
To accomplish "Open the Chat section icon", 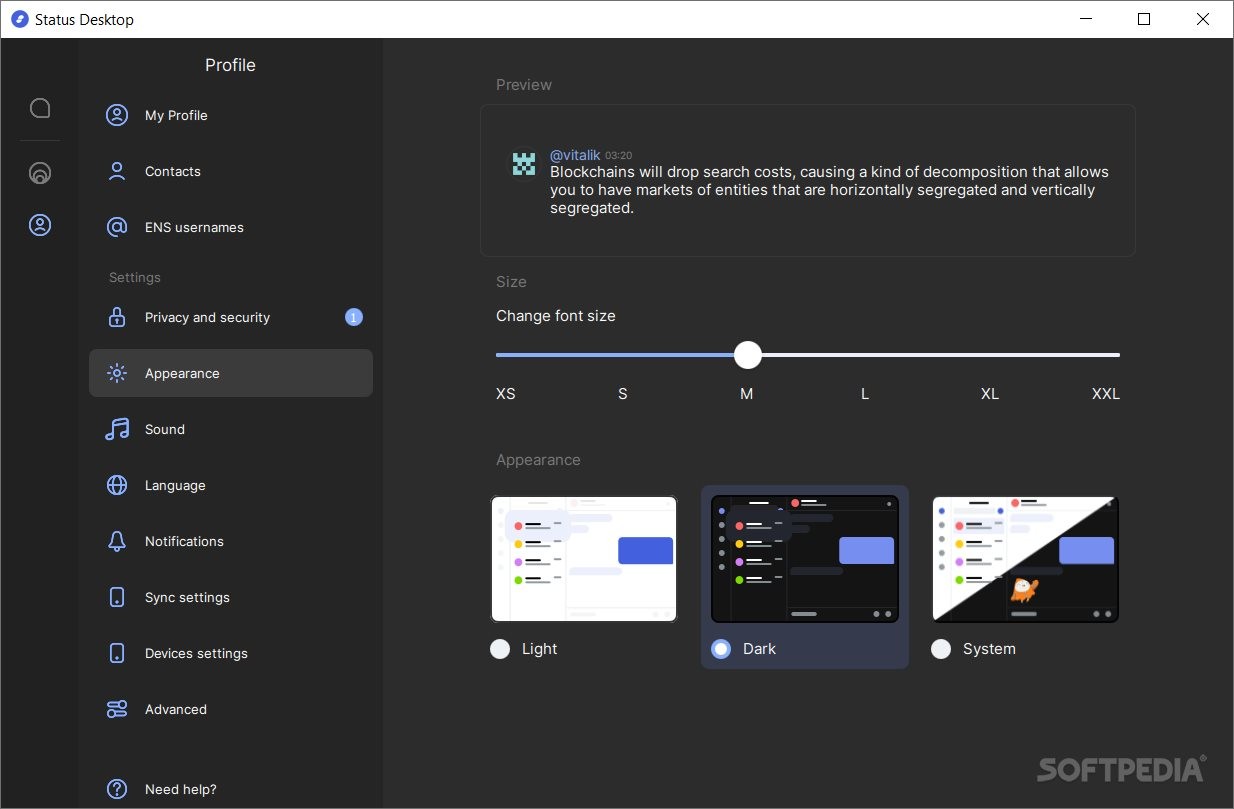I will [40, 108].
